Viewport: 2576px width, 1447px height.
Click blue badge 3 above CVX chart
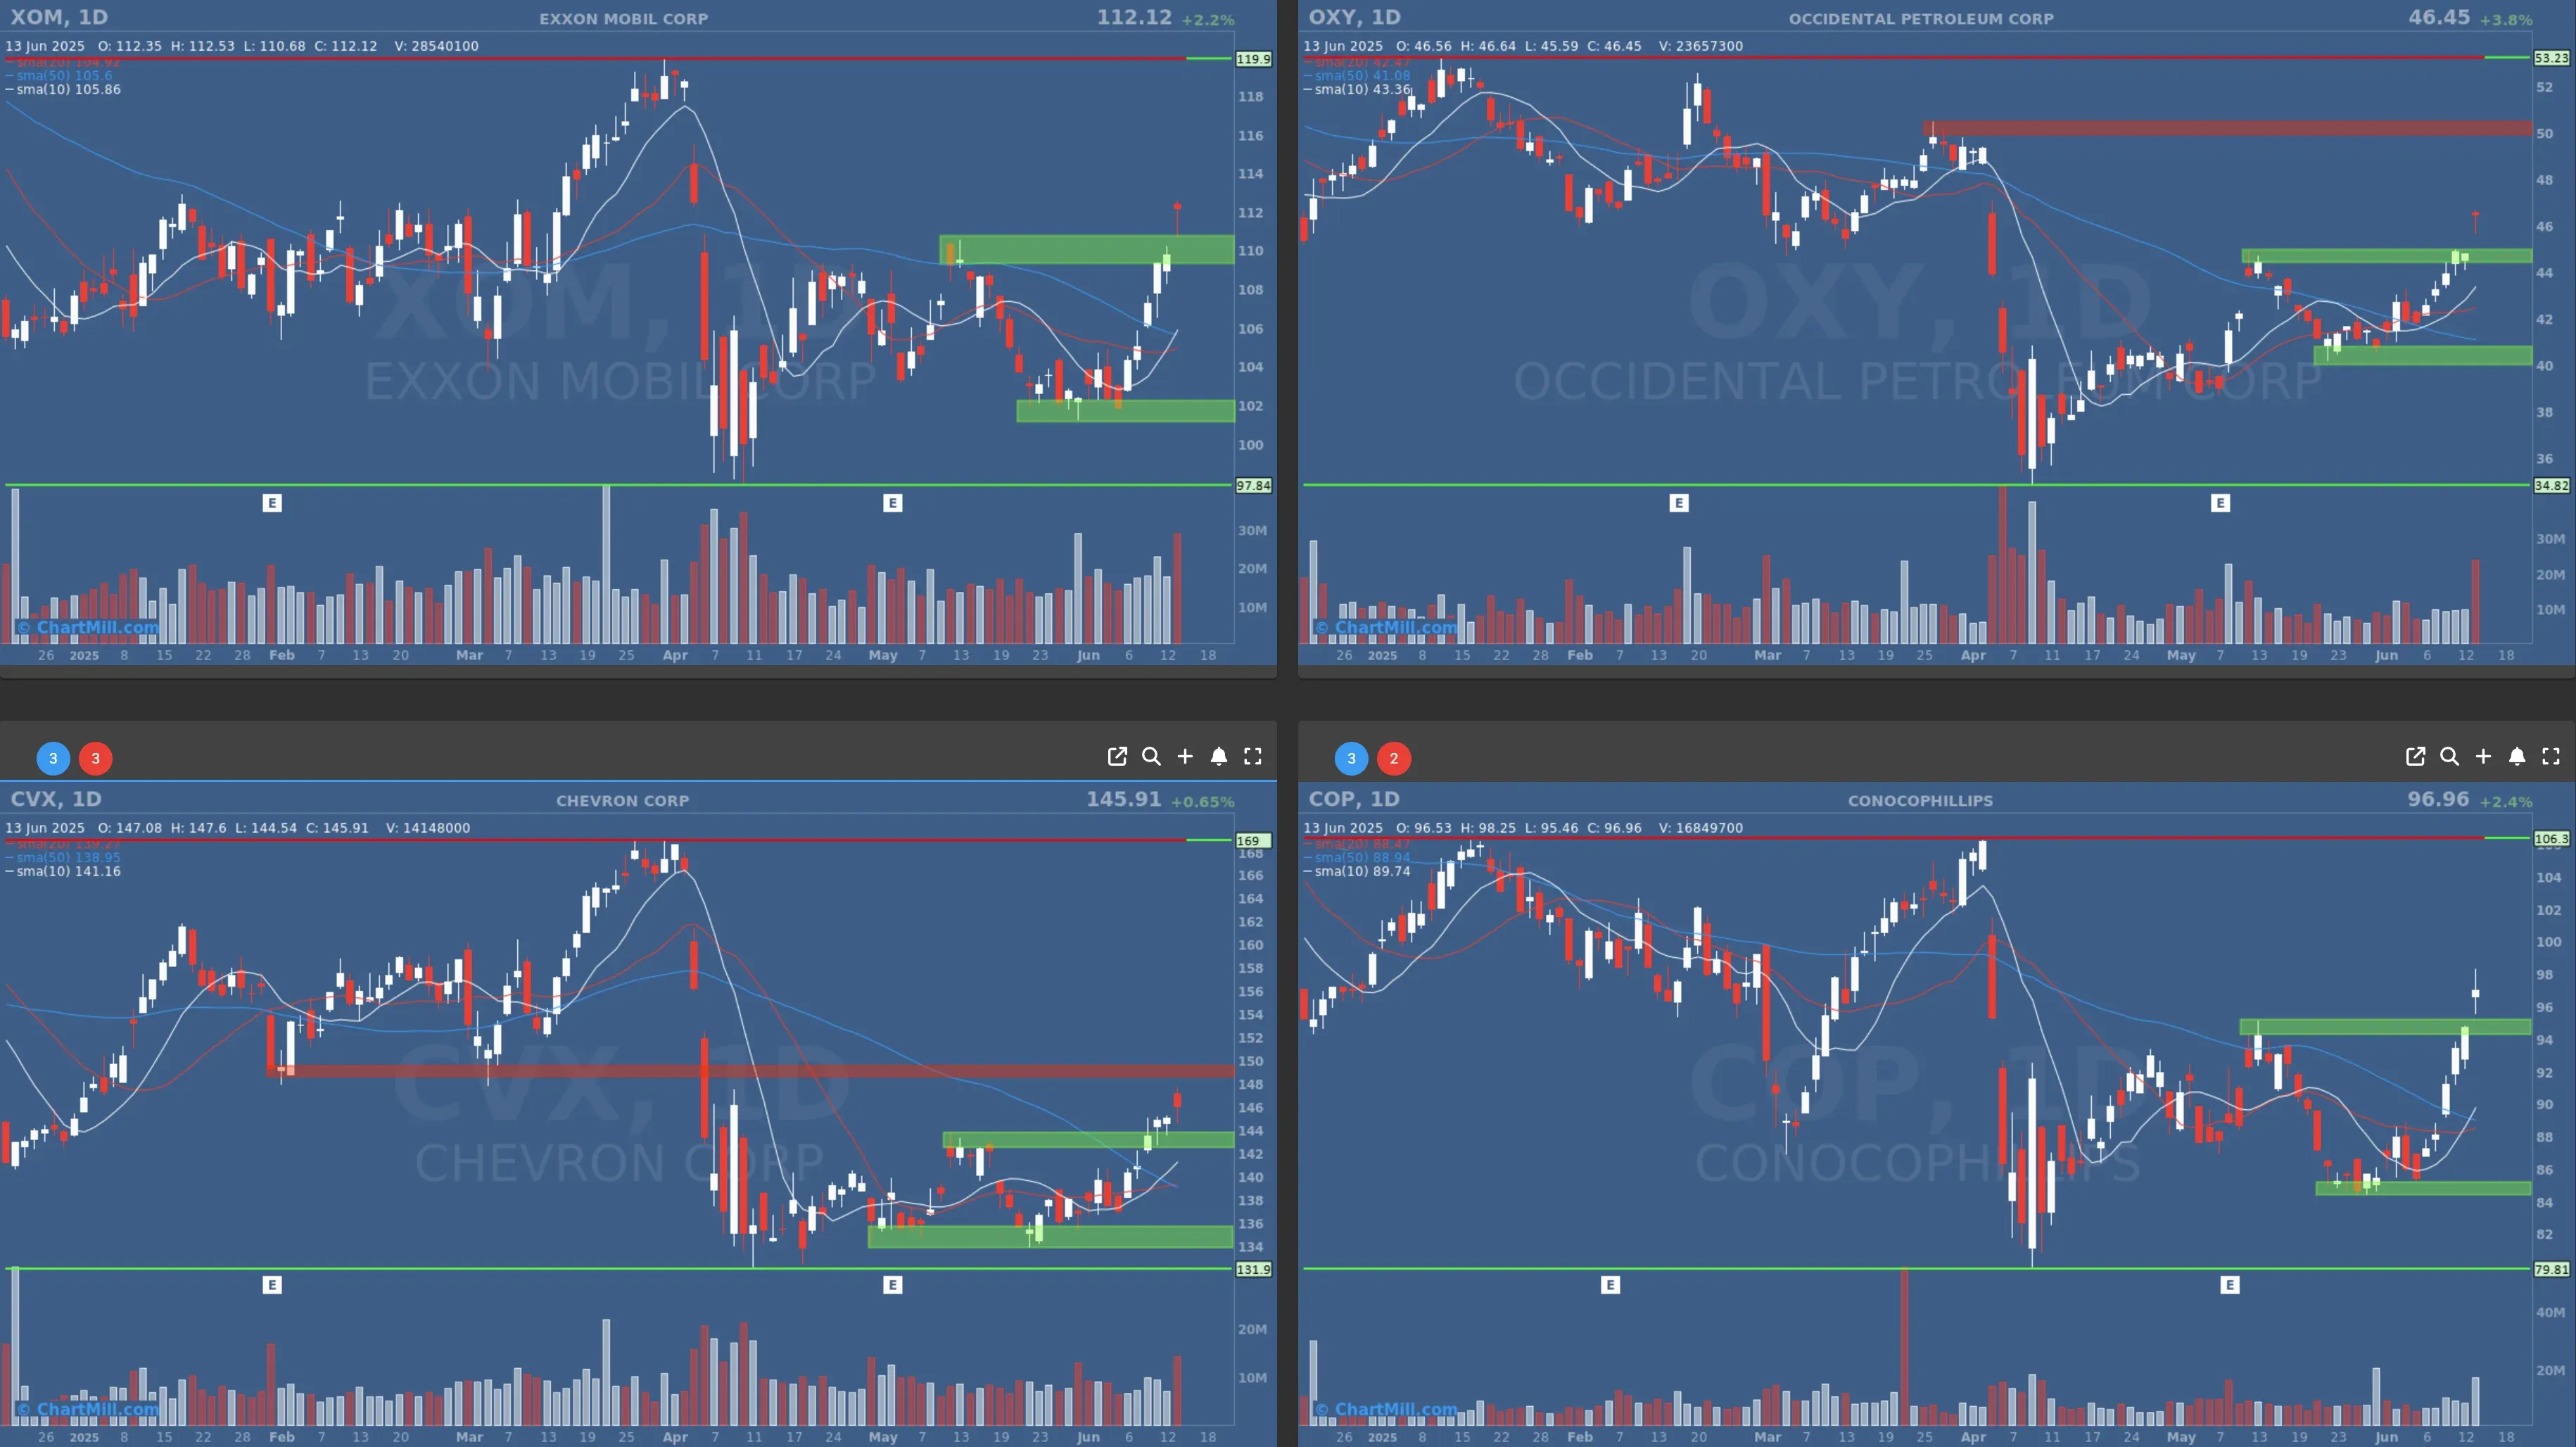click(x=53, y=759)
